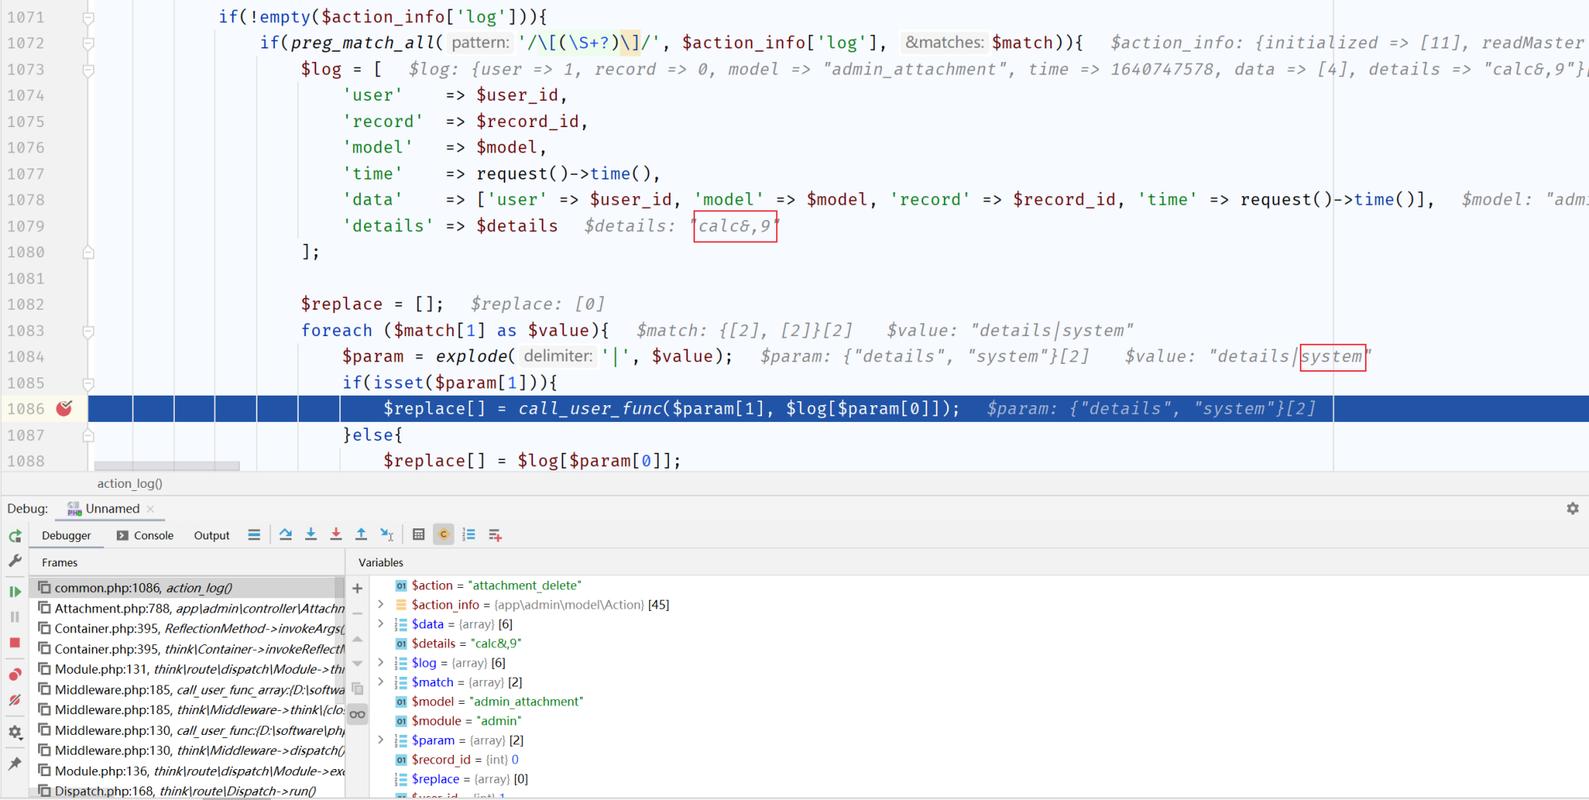Viewport: 1589px width, 800px height.
Task: Move watch up arrow
Action: (357, 639)
